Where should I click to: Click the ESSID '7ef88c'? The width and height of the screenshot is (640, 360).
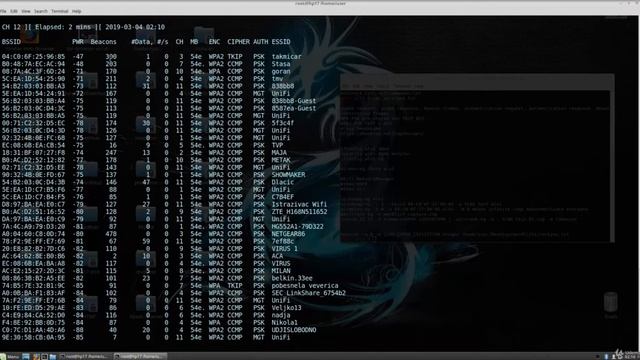click(x=283, y=241)
